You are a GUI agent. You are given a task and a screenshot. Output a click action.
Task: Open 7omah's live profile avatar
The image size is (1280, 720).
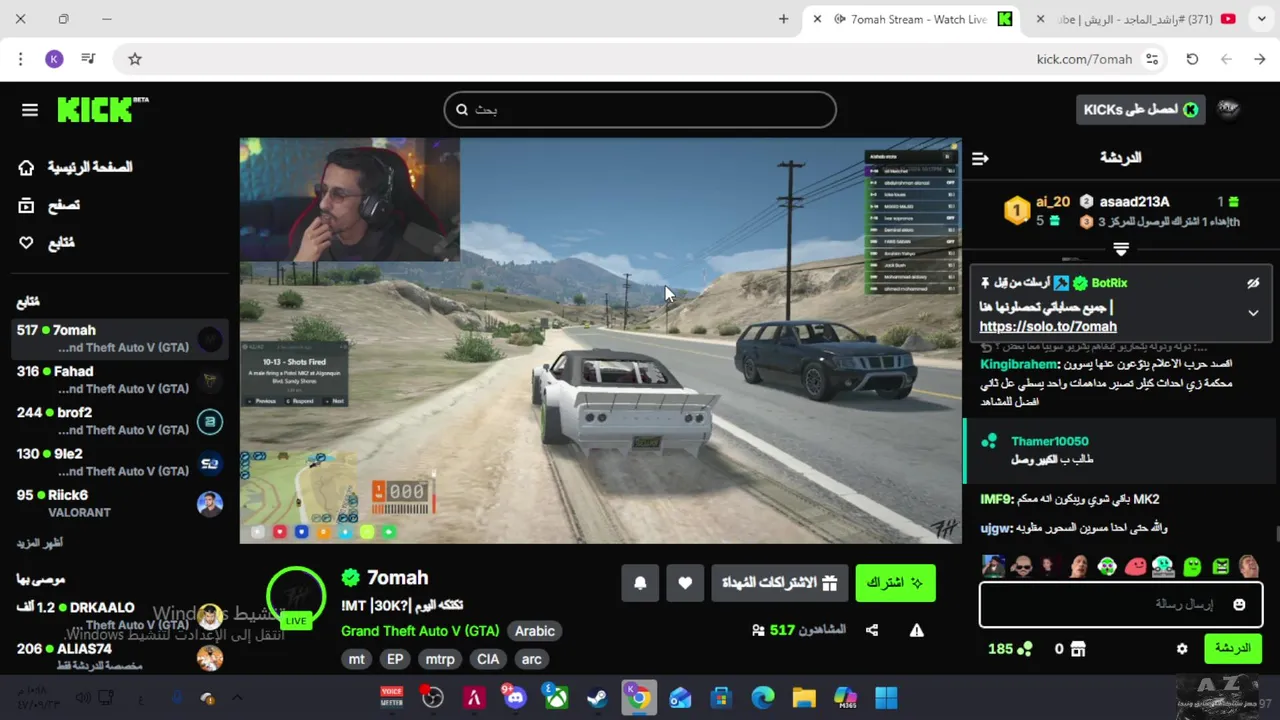coord(296,597)
